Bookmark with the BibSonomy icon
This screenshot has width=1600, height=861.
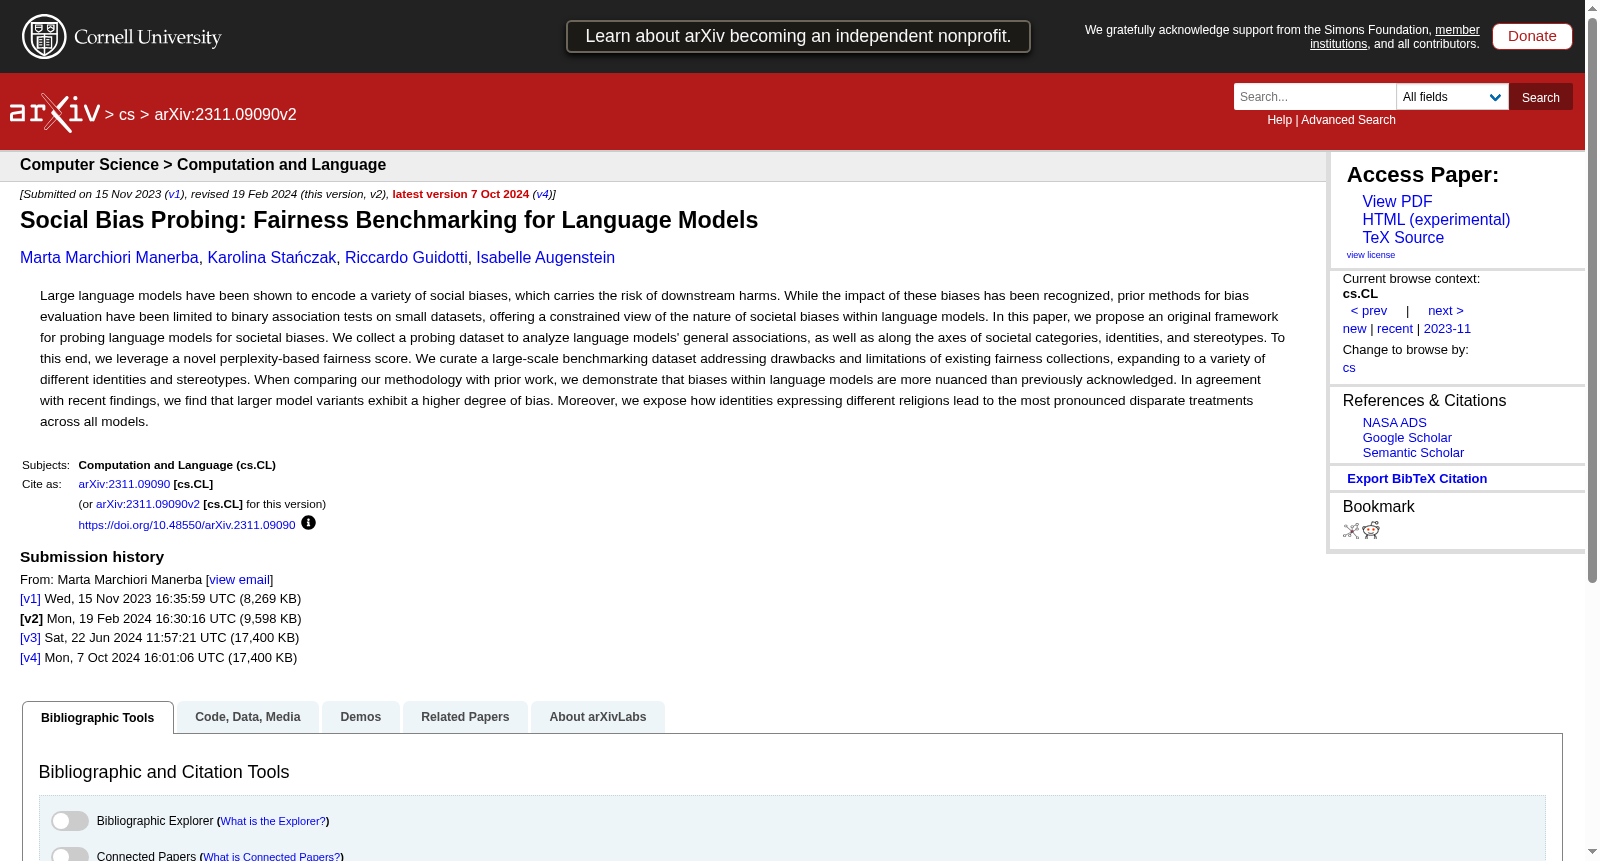[x=1351, y=531]
